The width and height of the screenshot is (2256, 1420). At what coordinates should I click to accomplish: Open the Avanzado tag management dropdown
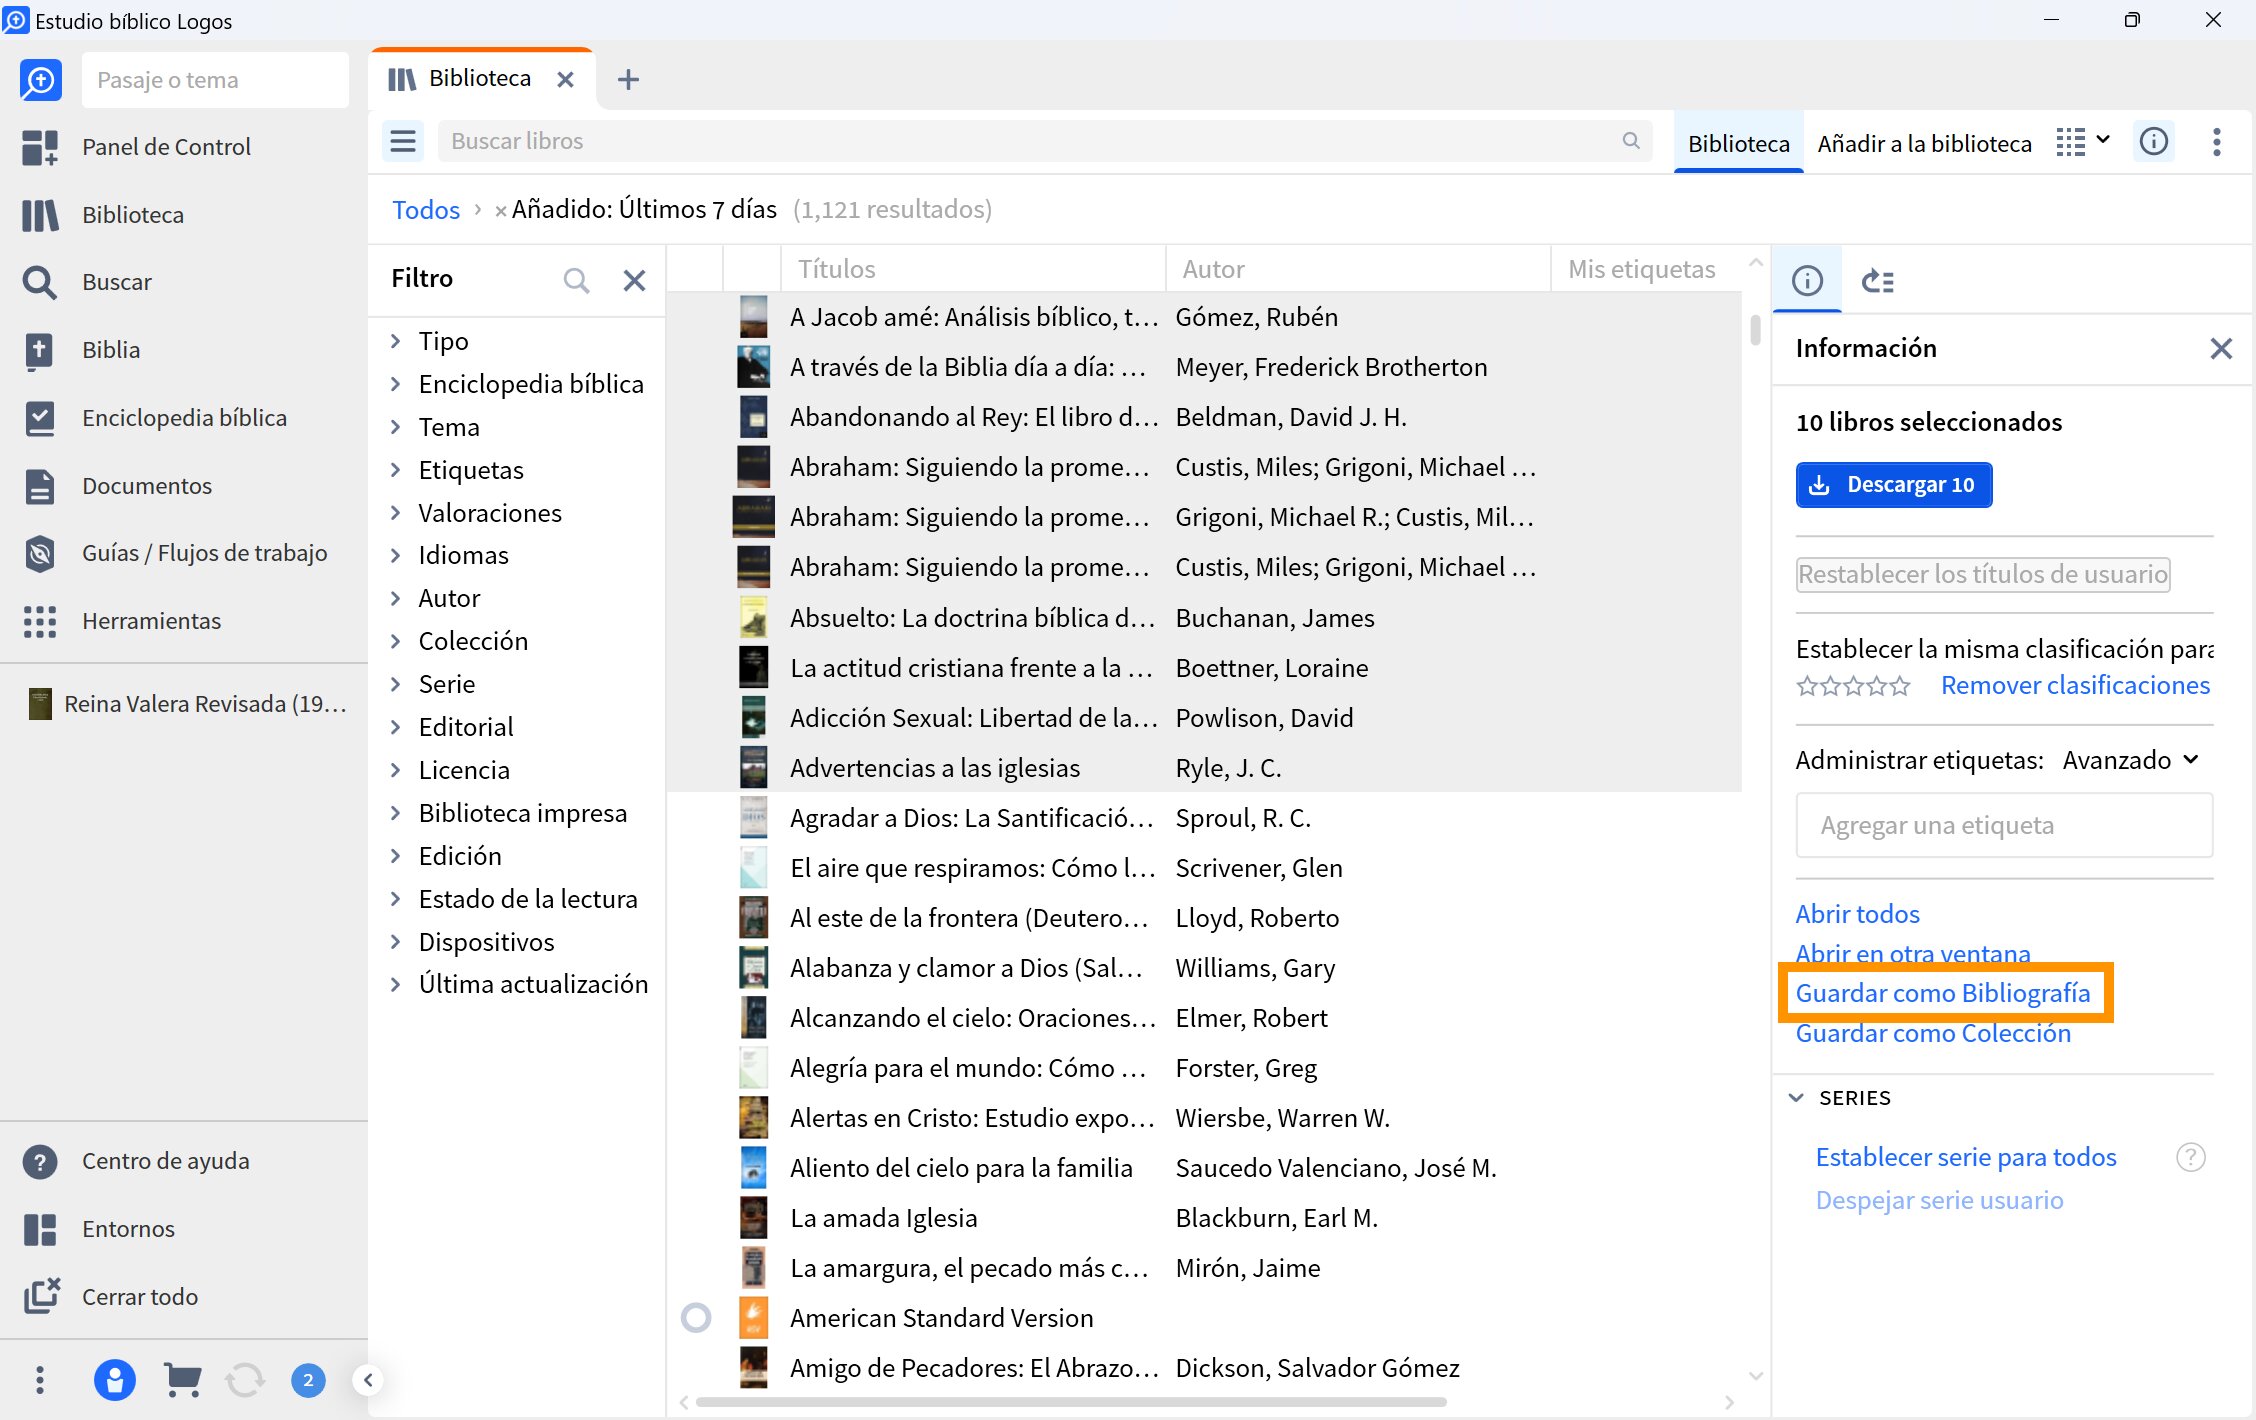[x=2130, y=760]
